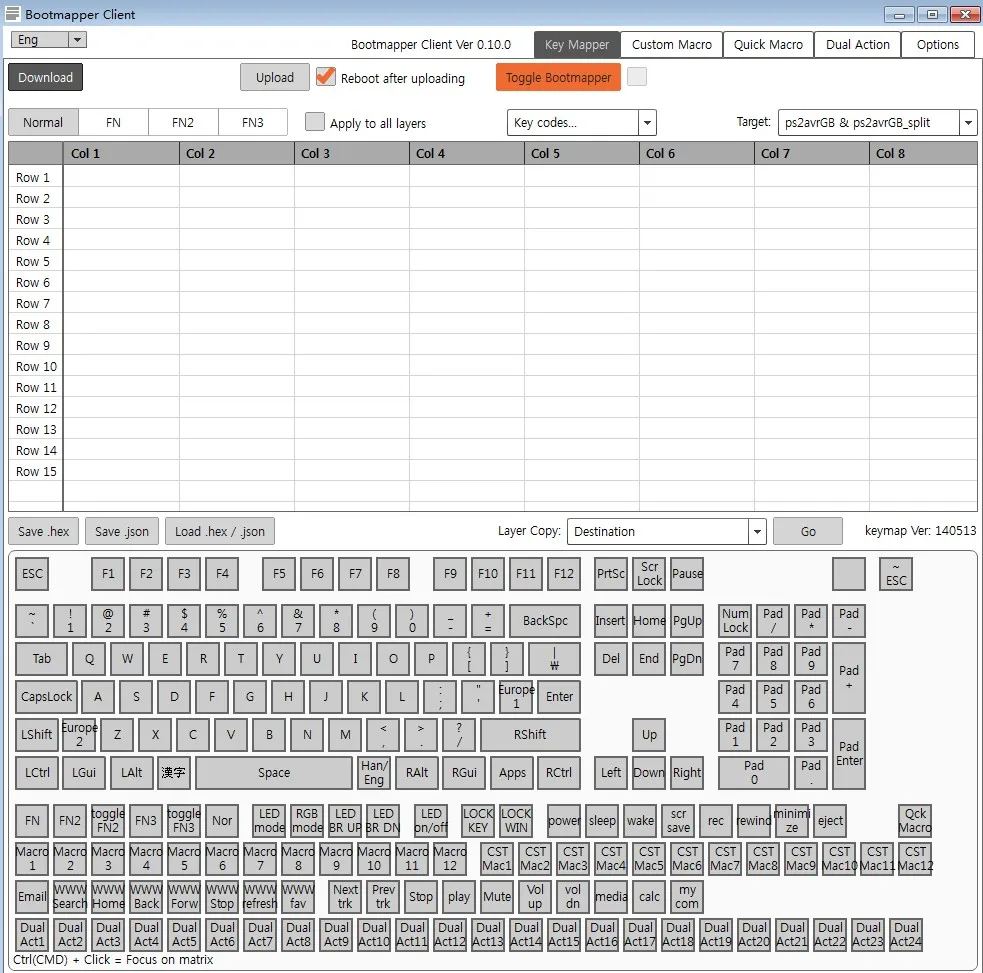Open the Eng language dropdown
Screen dimensions: 983x973
[x=48, y=39]
